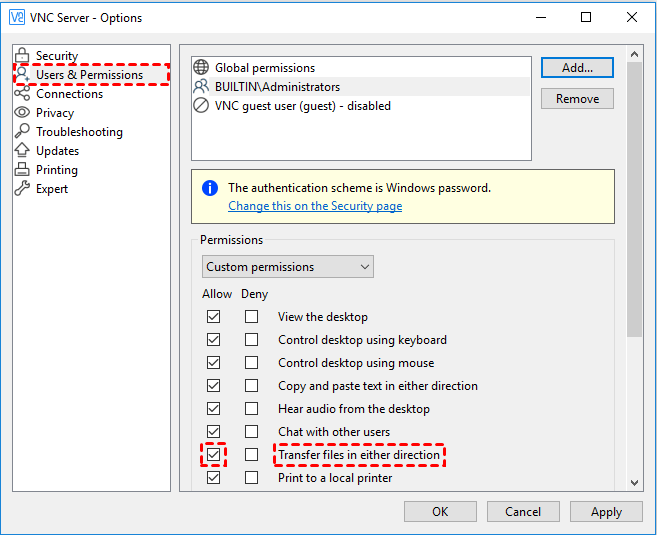Check Deny for Chat with other users
Image resolution: width=657 pixels, height=535 pixels.
(251, 431)
